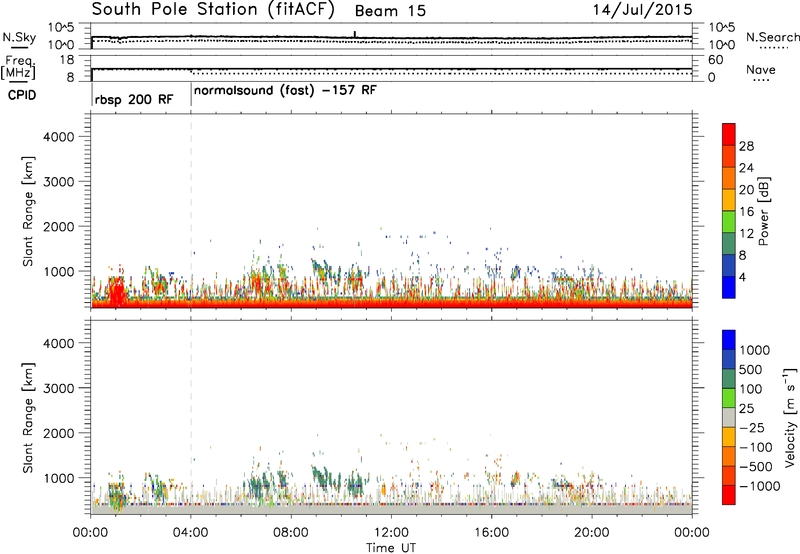Viewport: 800px width, 554px height.
Task: Click the 'Power [dB]' colorbar label
Action: [x=763, y=211]
